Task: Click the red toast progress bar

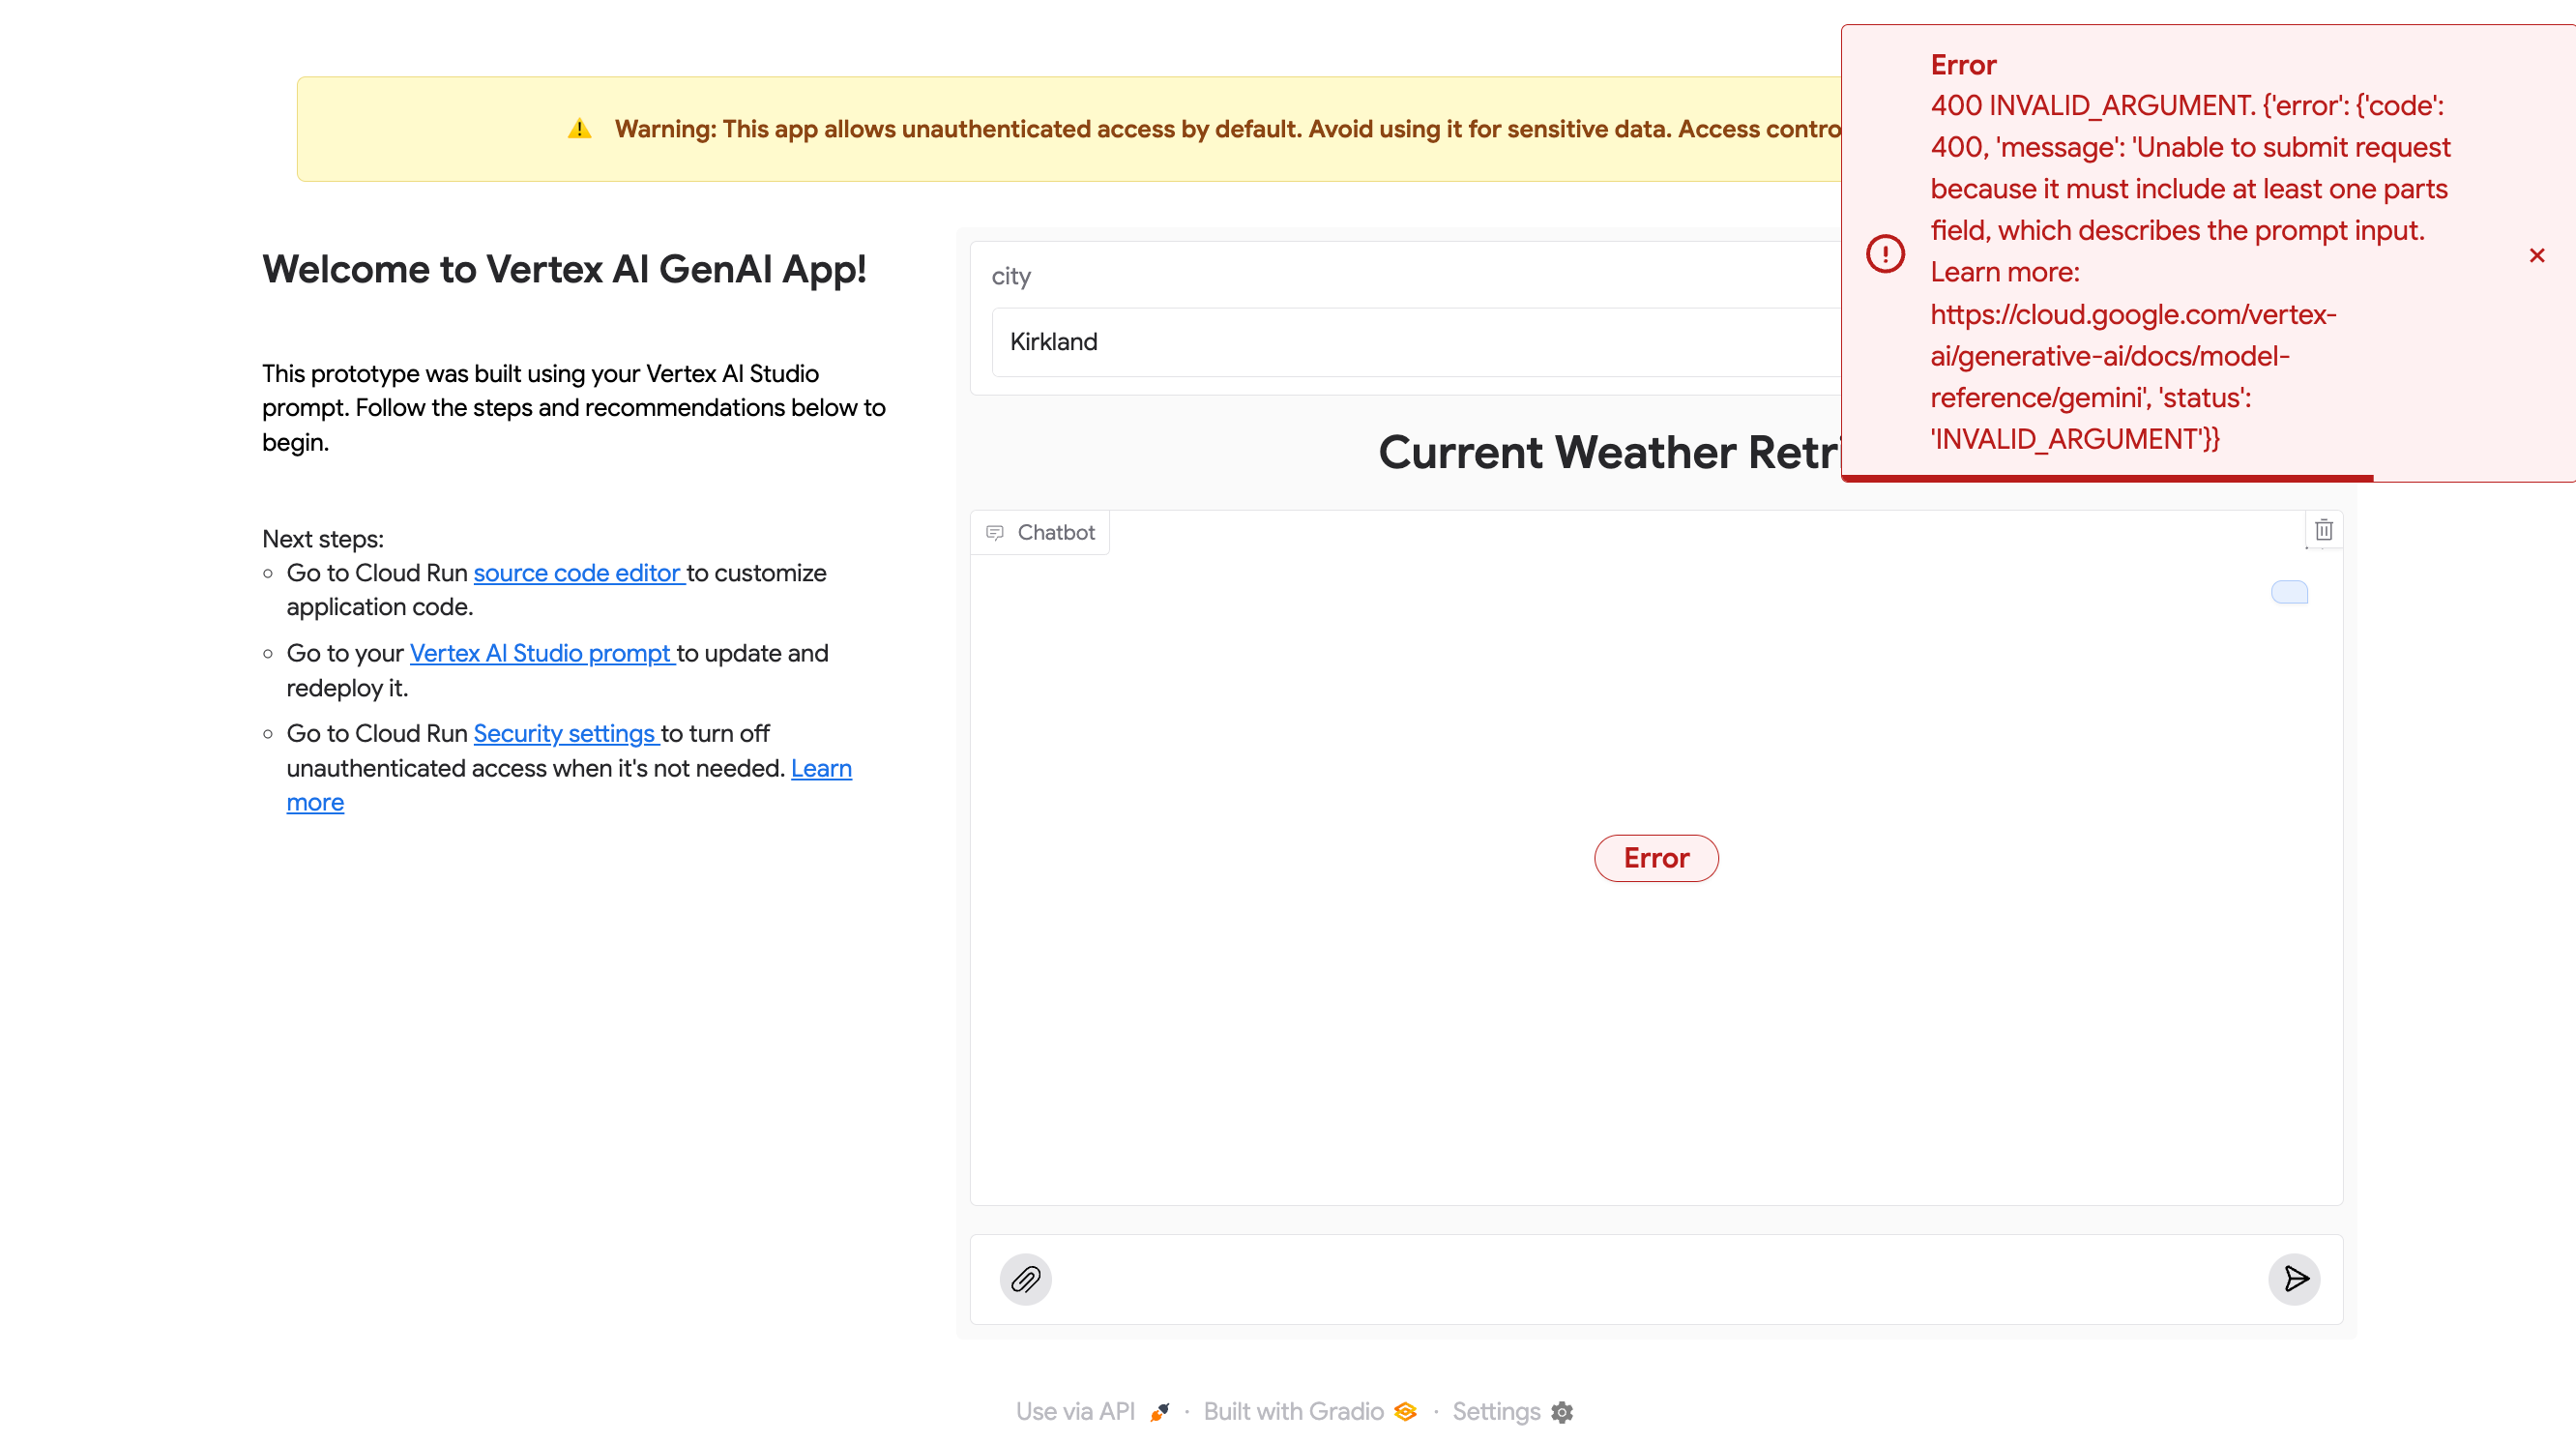Action: point(2106,478)
